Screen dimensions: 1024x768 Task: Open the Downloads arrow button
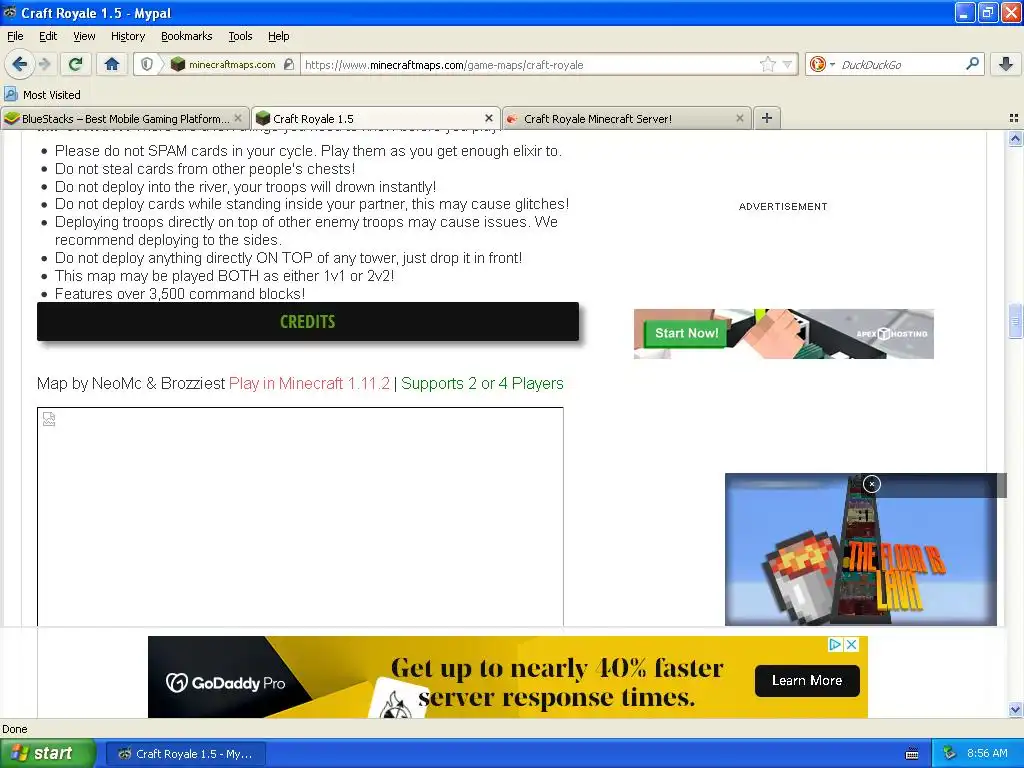tap(1006, 64)
